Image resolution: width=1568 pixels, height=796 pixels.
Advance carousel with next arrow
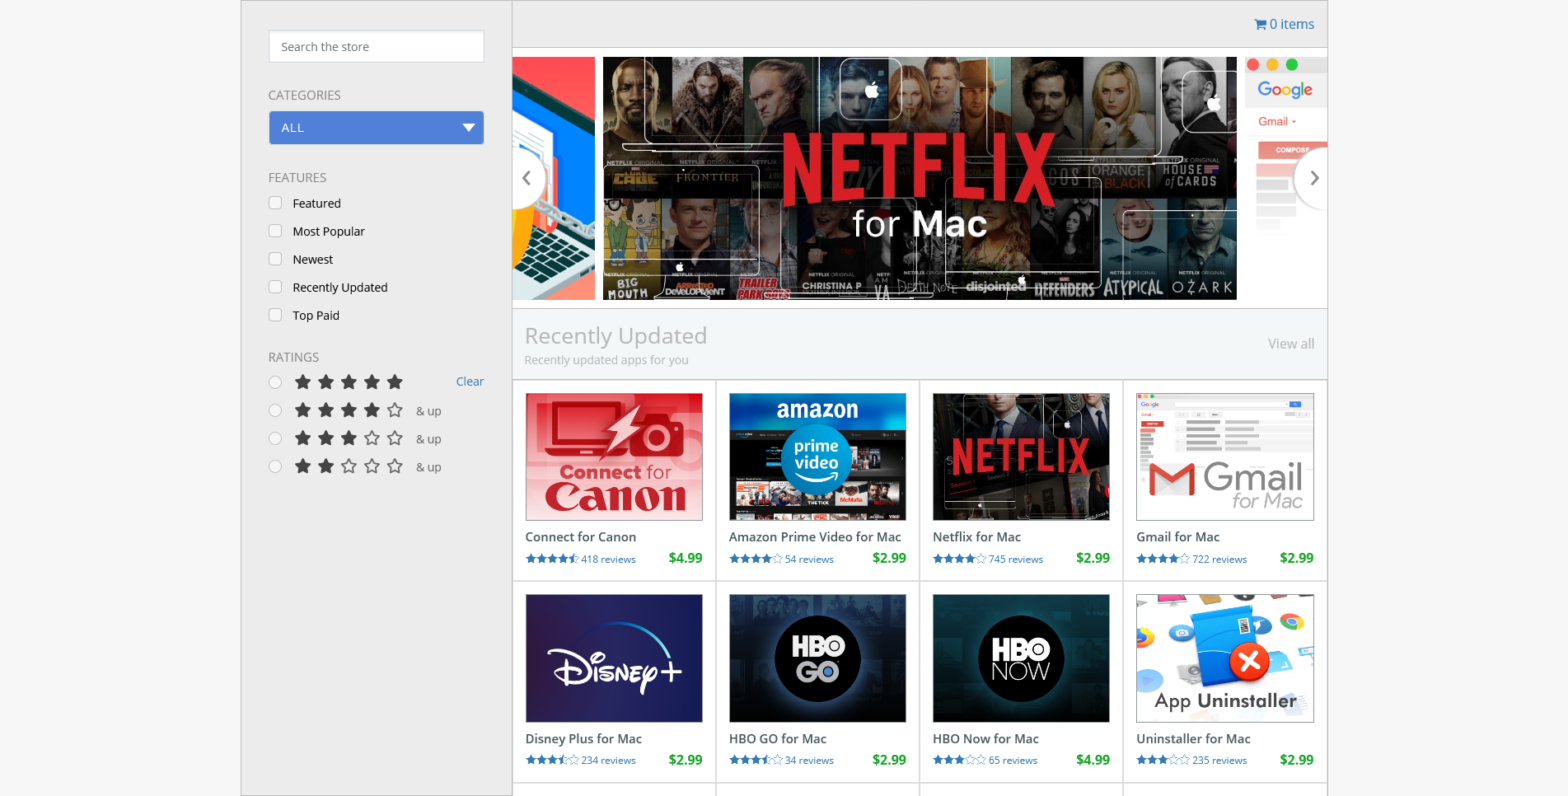1313,178
